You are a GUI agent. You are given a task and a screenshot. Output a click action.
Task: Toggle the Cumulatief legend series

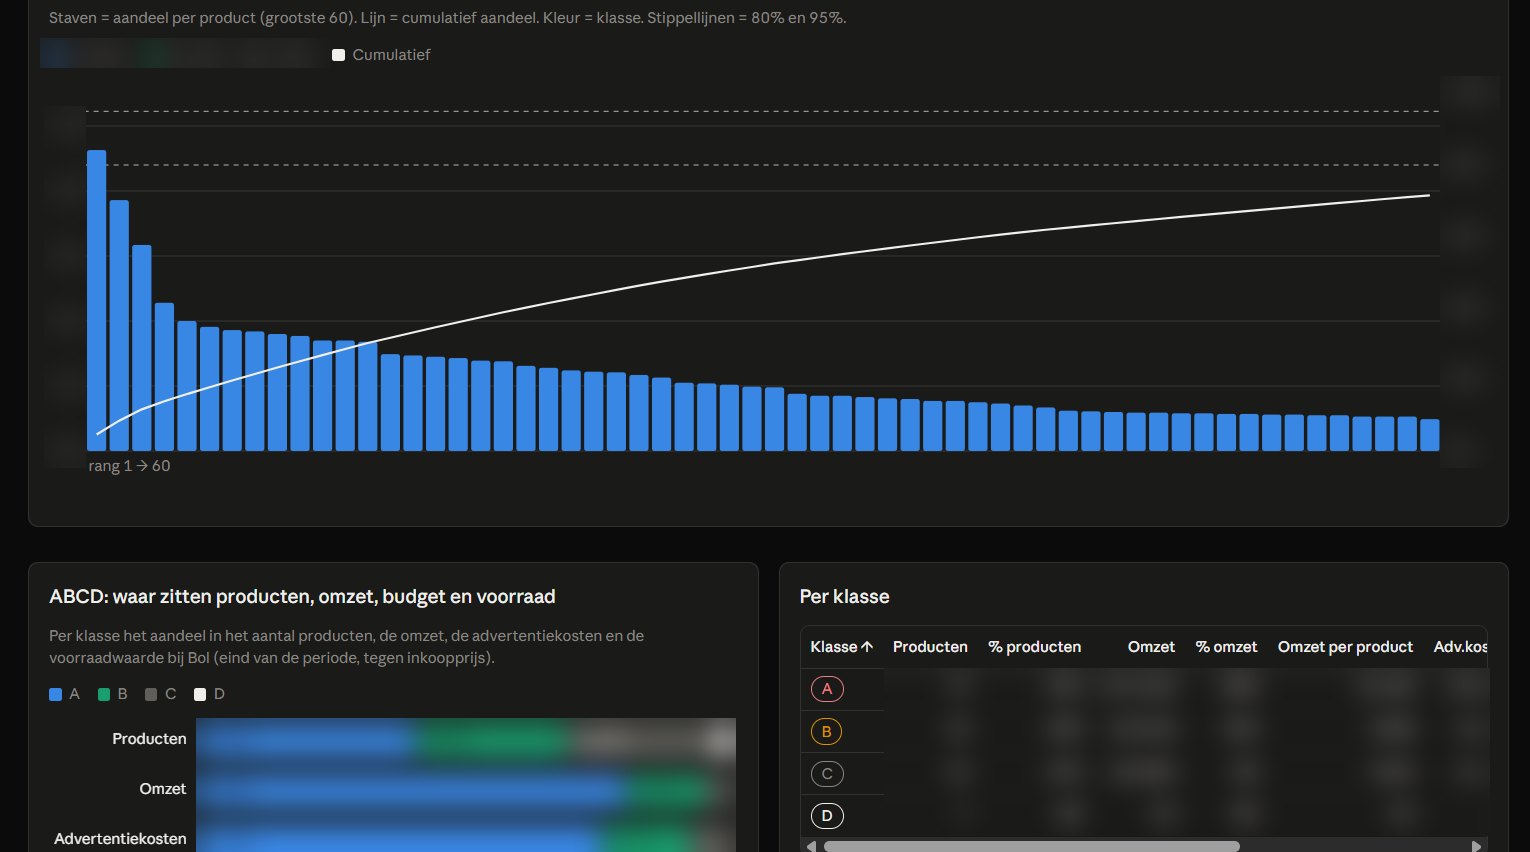click(x=381, y=55)
